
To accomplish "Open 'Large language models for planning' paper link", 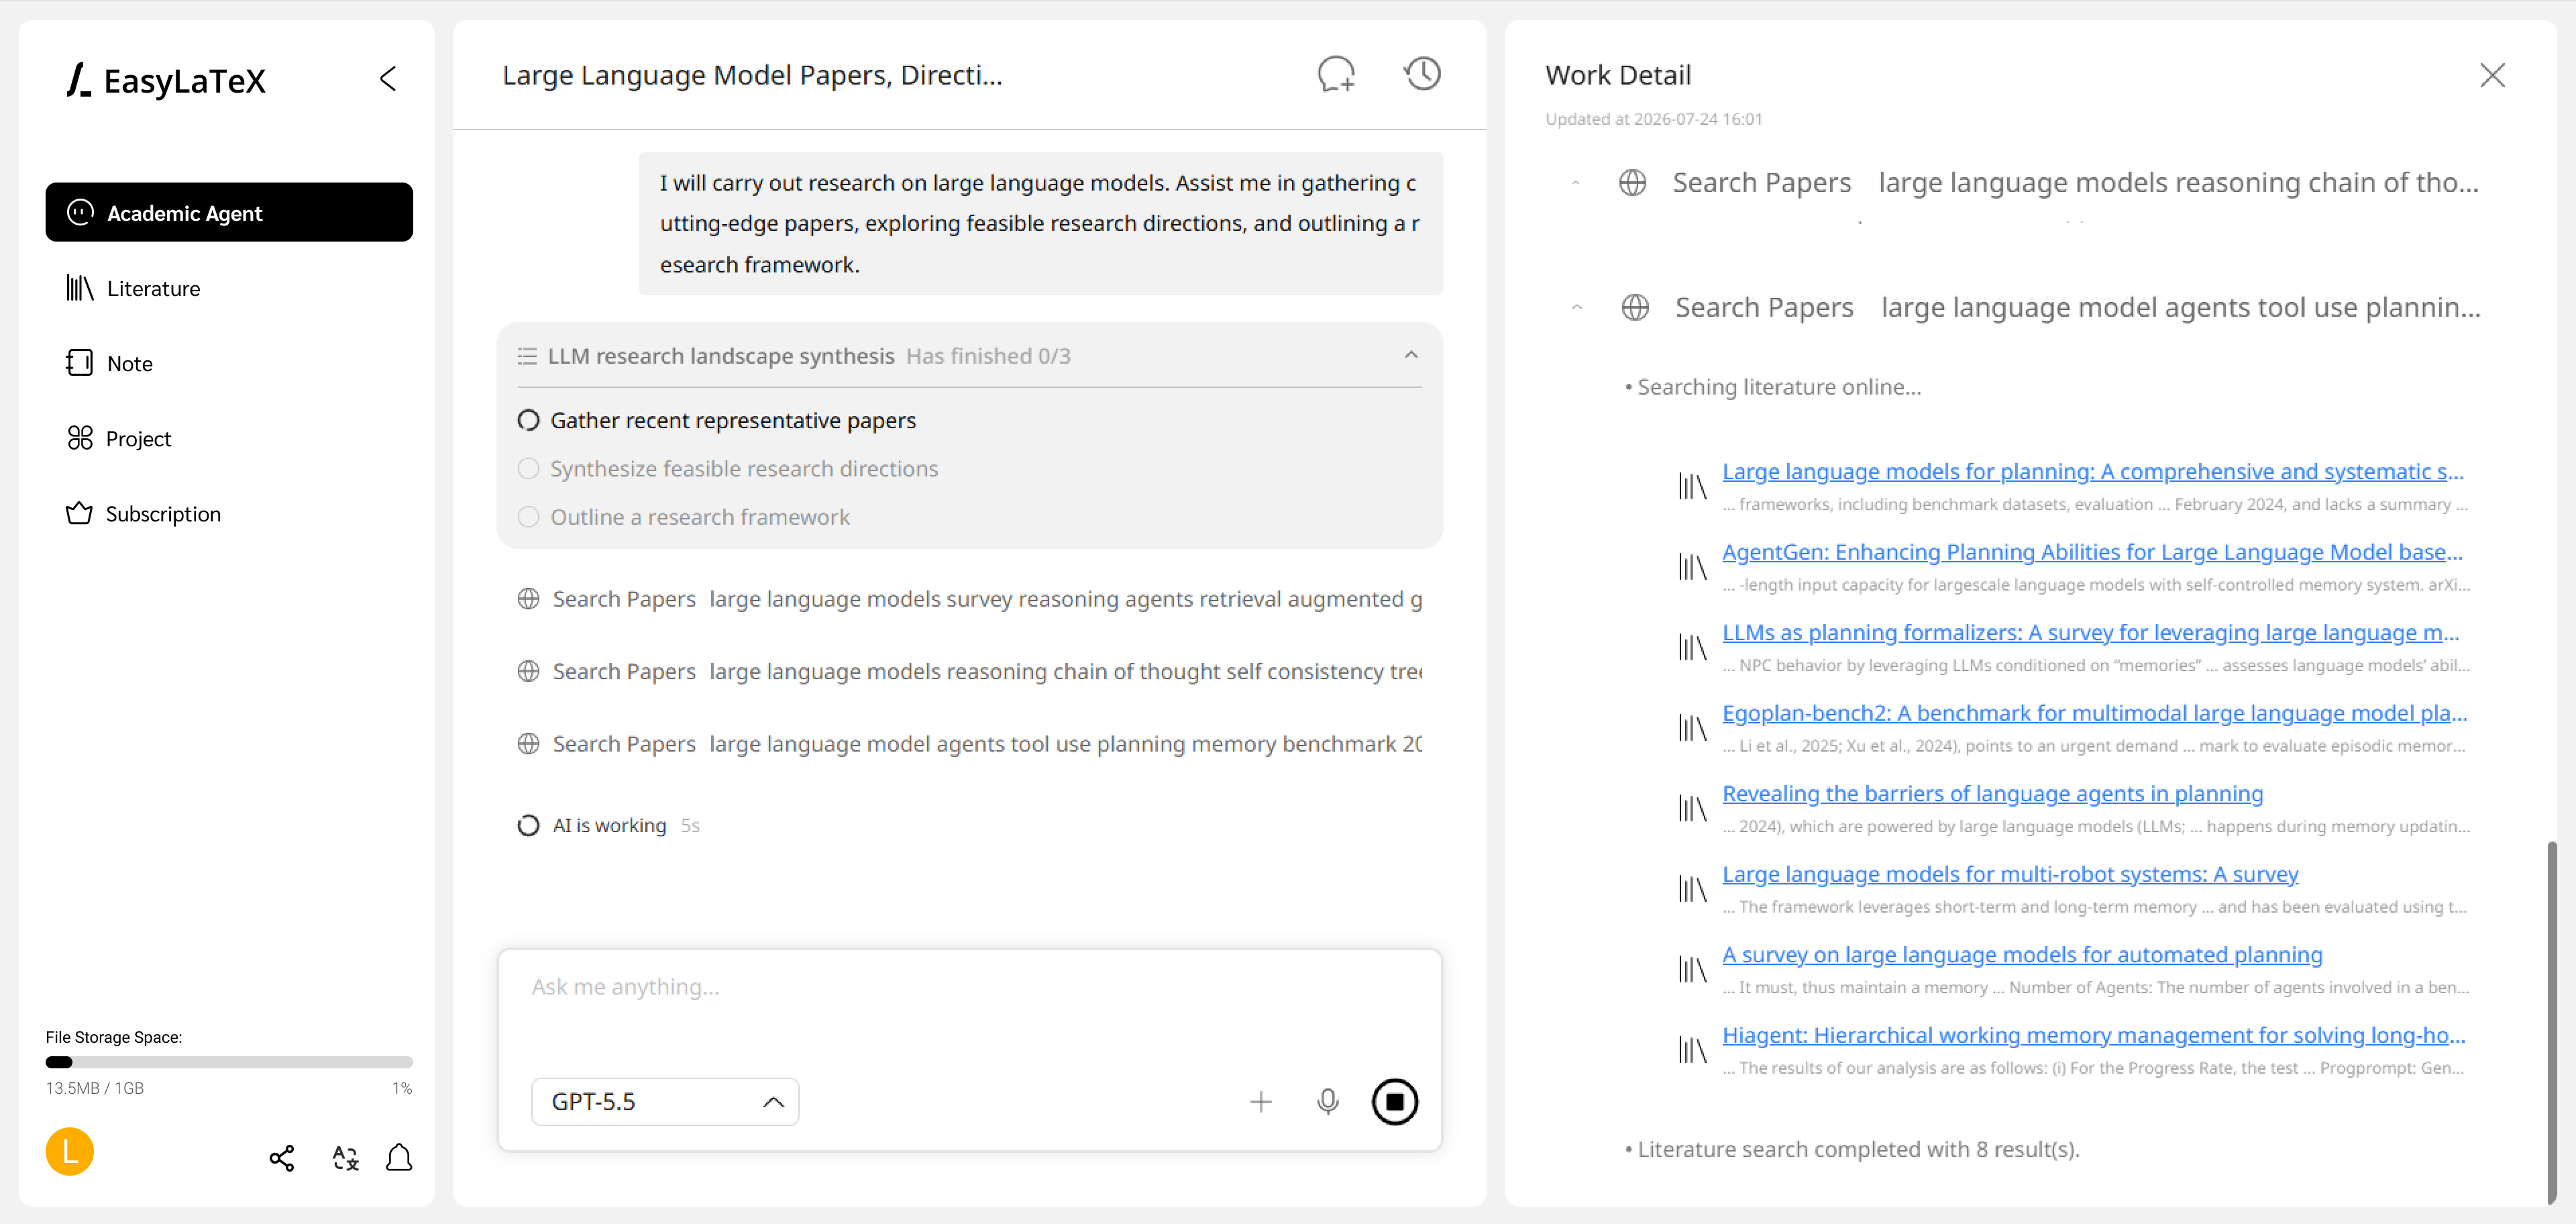I will (x=2092, y=471).
